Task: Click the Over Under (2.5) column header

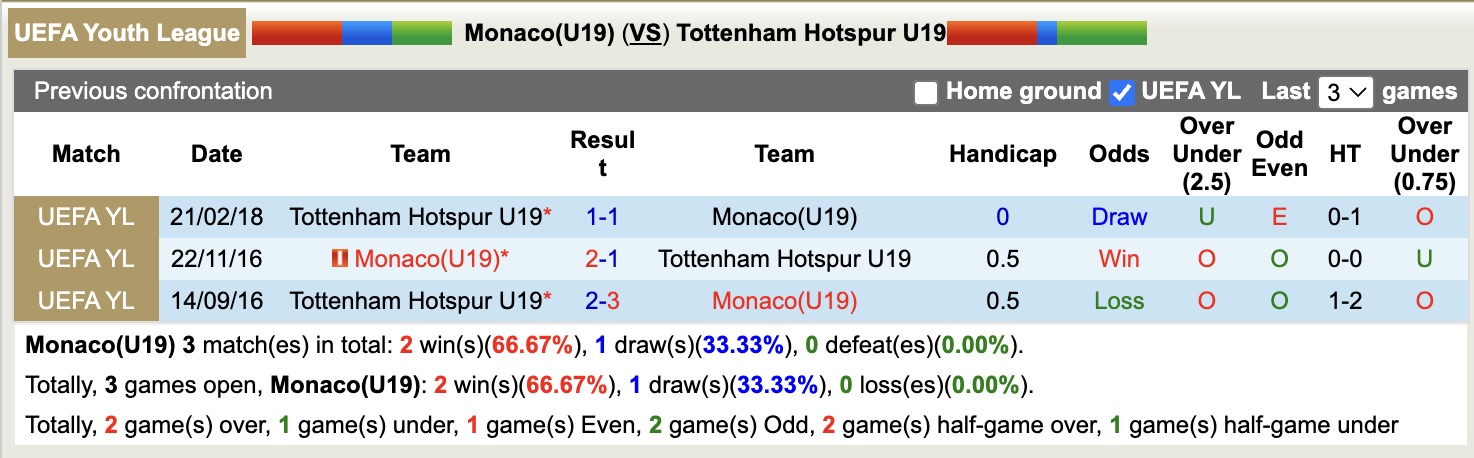Action: click(x=1207, y=154)
